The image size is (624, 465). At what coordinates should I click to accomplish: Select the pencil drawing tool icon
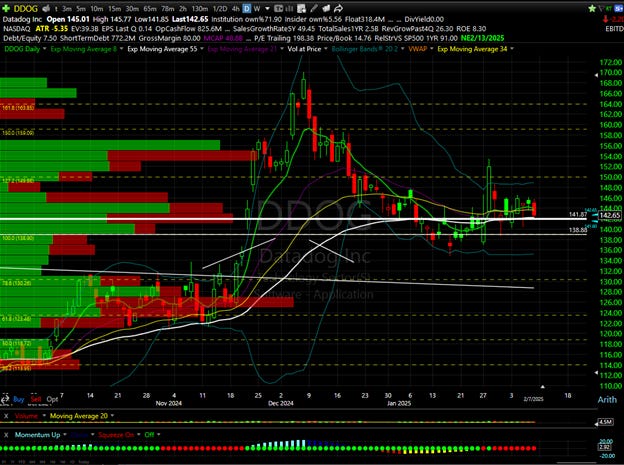314,8
